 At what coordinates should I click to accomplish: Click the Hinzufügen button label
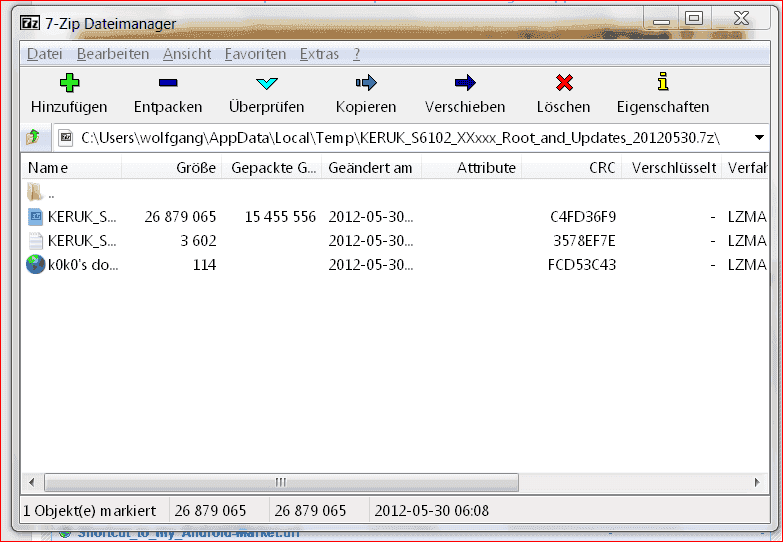point(69,107)
